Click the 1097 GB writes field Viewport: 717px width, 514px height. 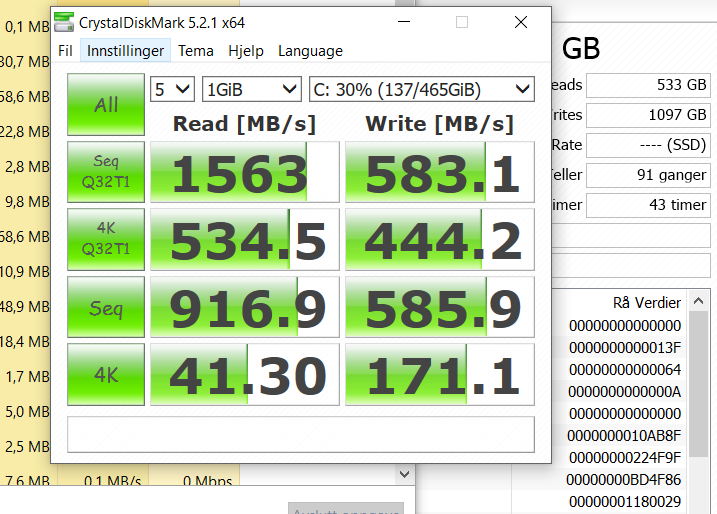648,115
